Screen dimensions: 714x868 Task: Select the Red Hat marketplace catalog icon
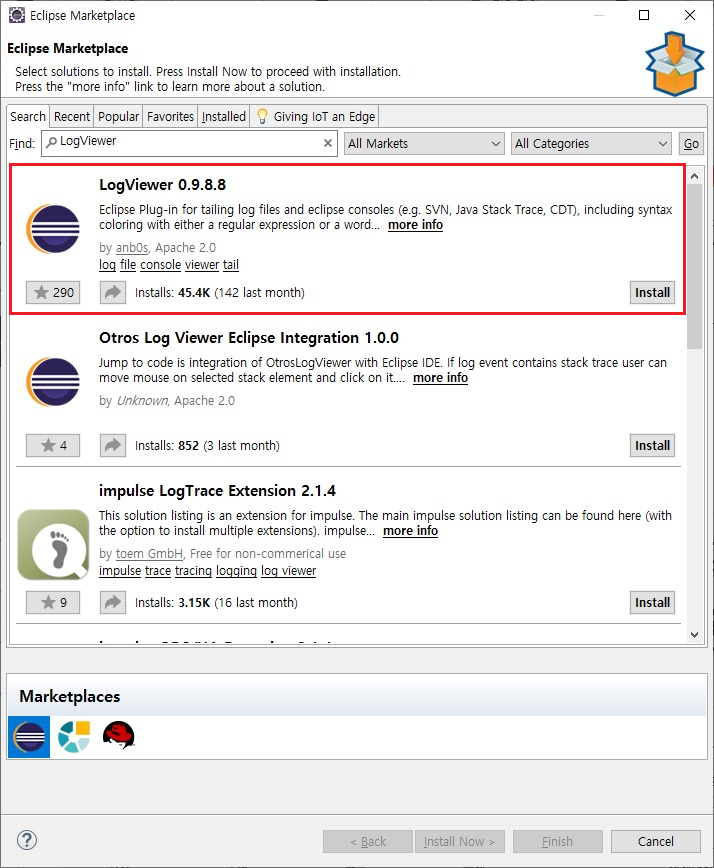(x=118, y=735)
